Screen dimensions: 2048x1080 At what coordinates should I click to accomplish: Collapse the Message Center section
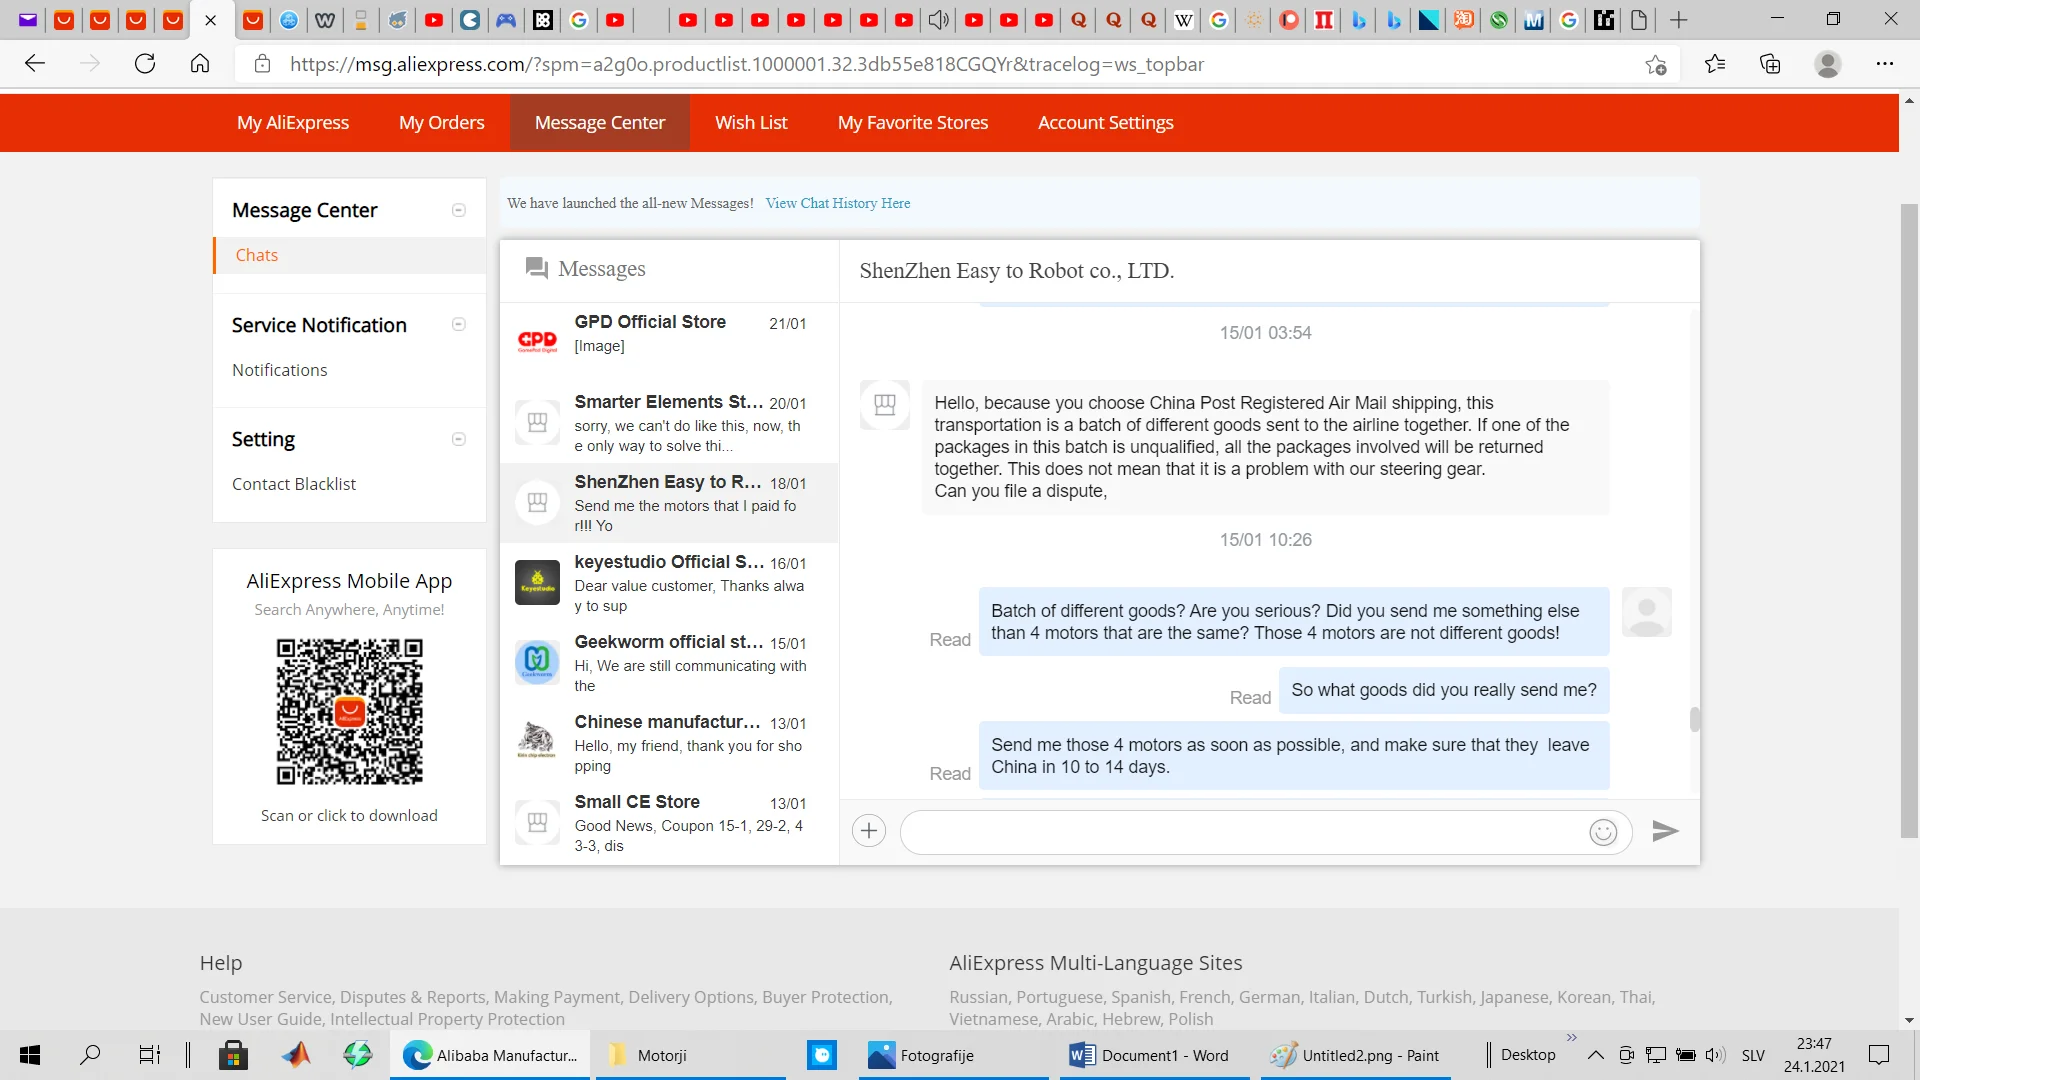point(459,210)
